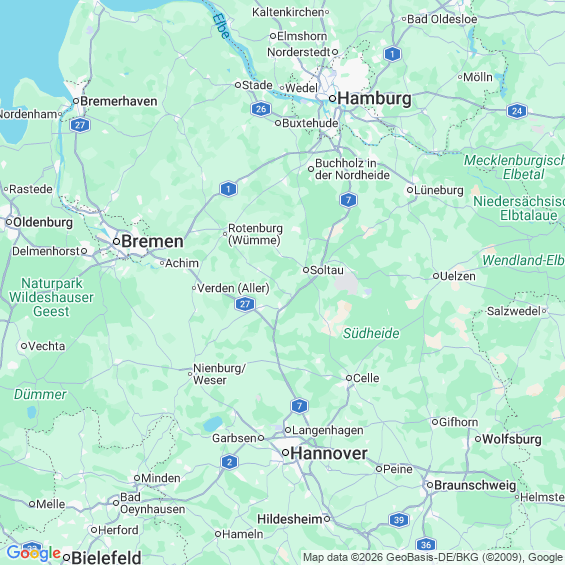Click the A26 highway shield near Stade
The height and width of the screenshot is (565, 565).
coord(261,109)
